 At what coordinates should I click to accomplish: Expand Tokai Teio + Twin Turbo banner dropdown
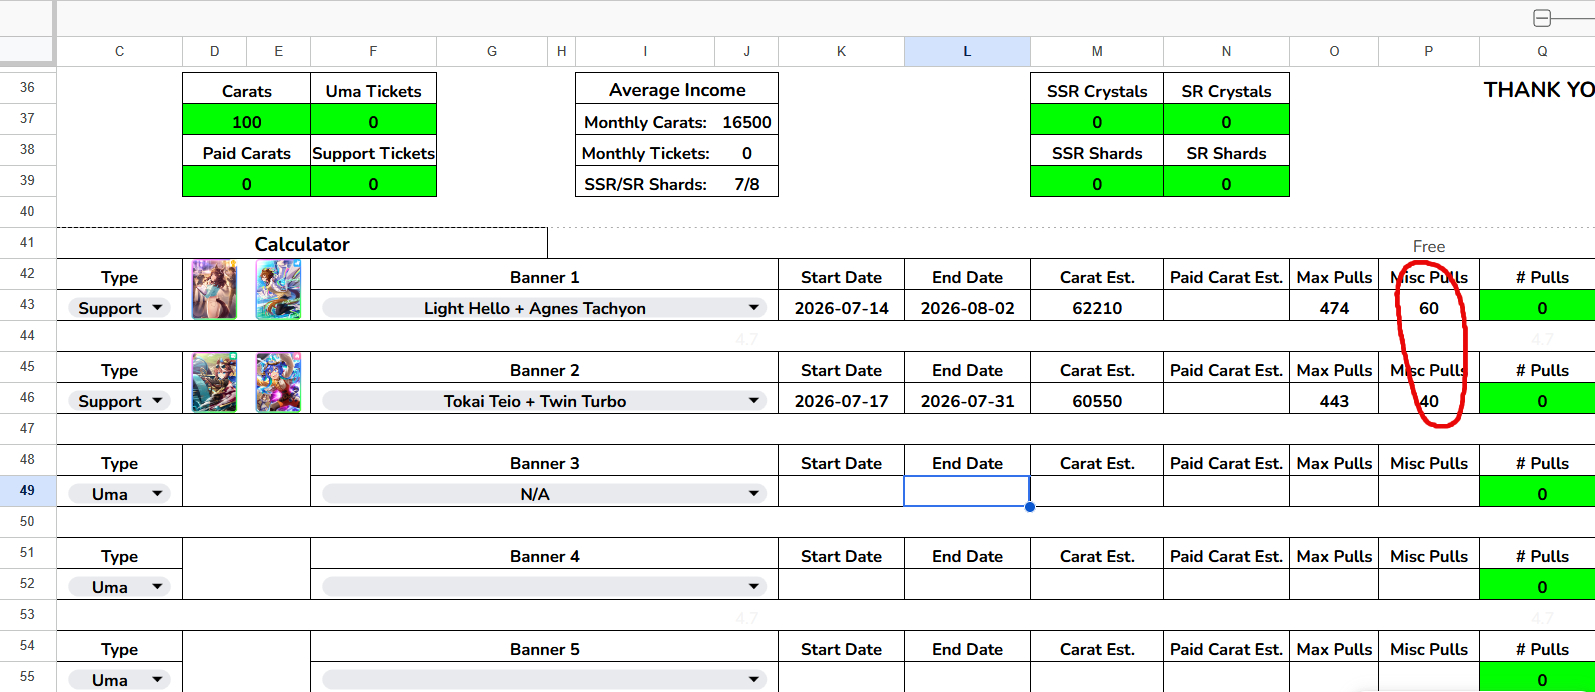point(544,401)
